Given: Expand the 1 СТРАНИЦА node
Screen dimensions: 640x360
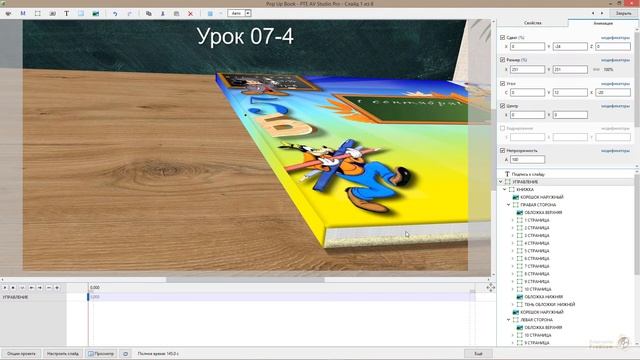Looking at the screenshot, I should [513, 220].
